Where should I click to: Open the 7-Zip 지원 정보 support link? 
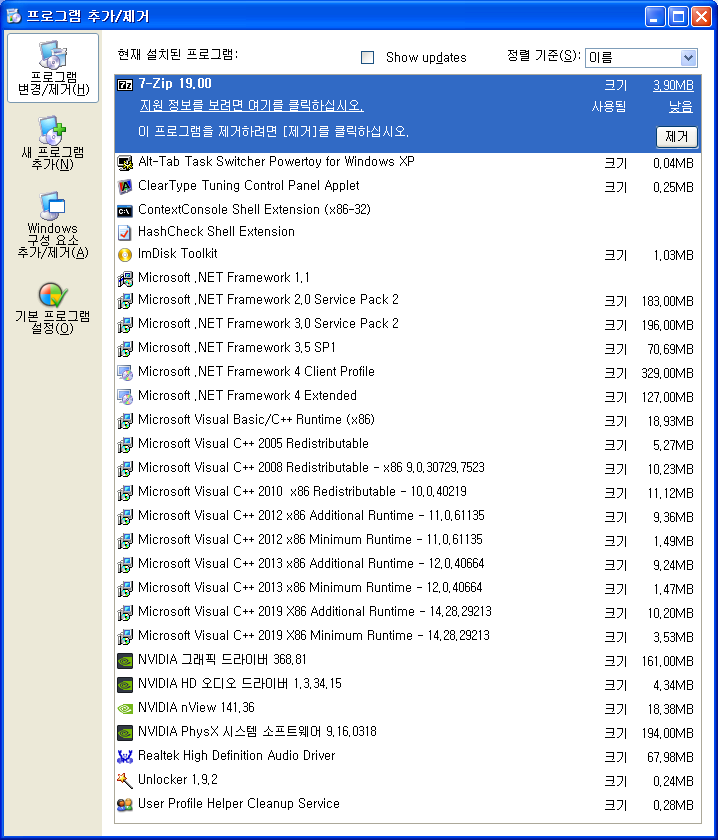pyautogui.click(x=252, y=106)
